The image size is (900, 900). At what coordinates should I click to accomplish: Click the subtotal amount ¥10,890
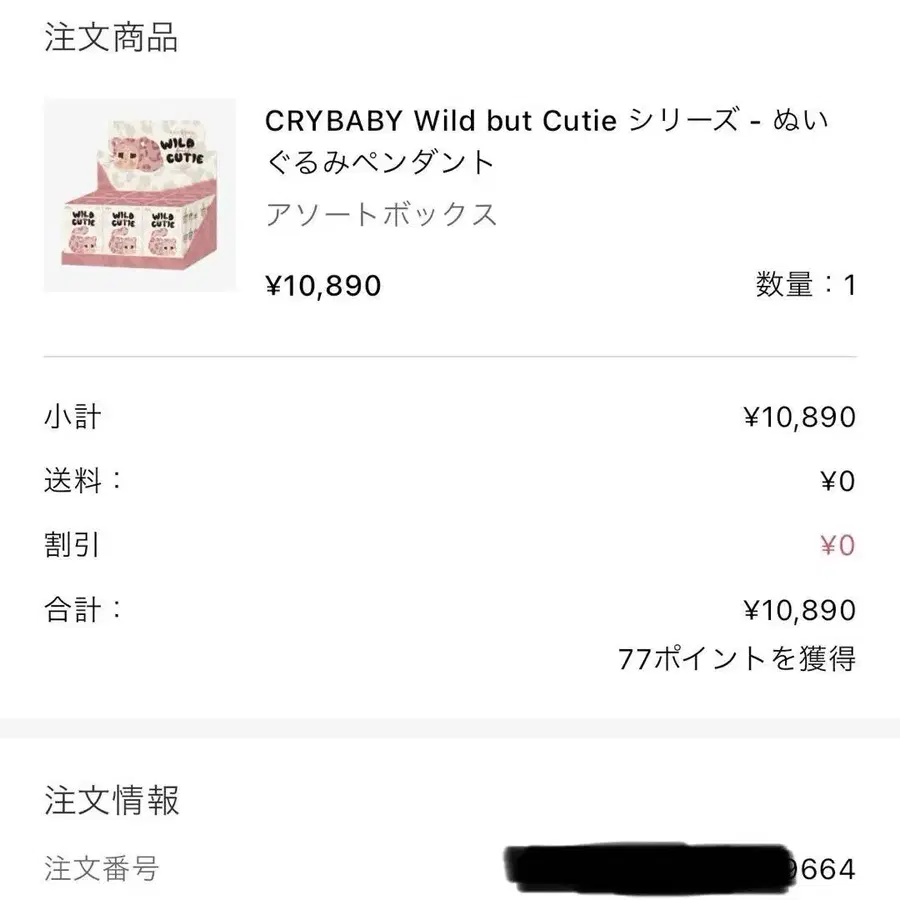(800, 417)
